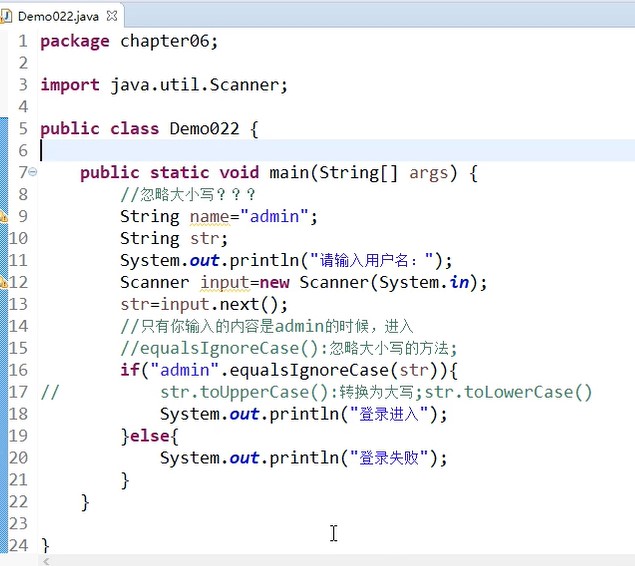This screenshot has height=566, width=635.
Task: Click 'main' in the method signature on line 7
Action: [289, 172]
